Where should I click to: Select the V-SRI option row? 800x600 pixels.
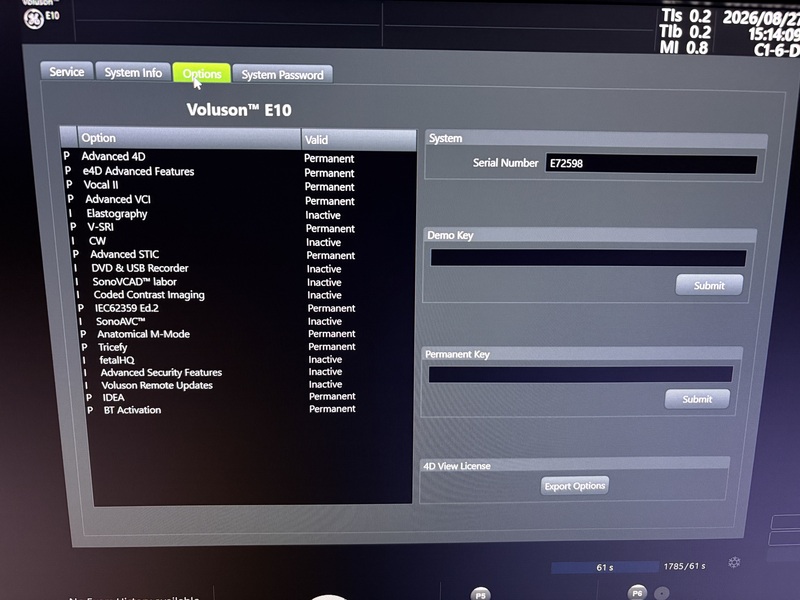[x=241, y=228]
